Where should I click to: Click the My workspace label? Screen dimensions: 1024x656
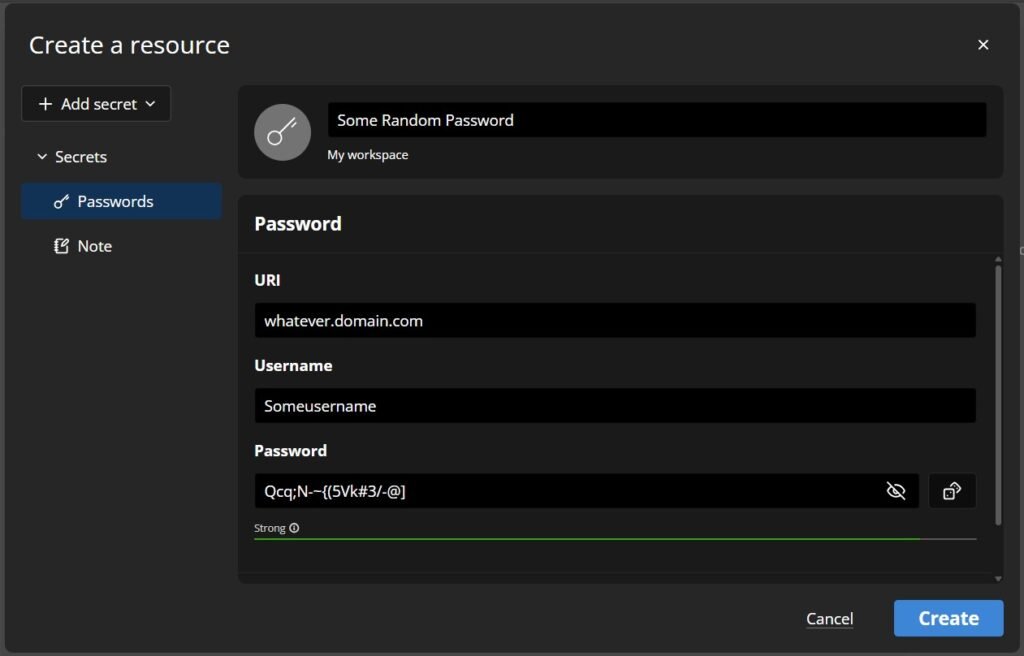367,155
